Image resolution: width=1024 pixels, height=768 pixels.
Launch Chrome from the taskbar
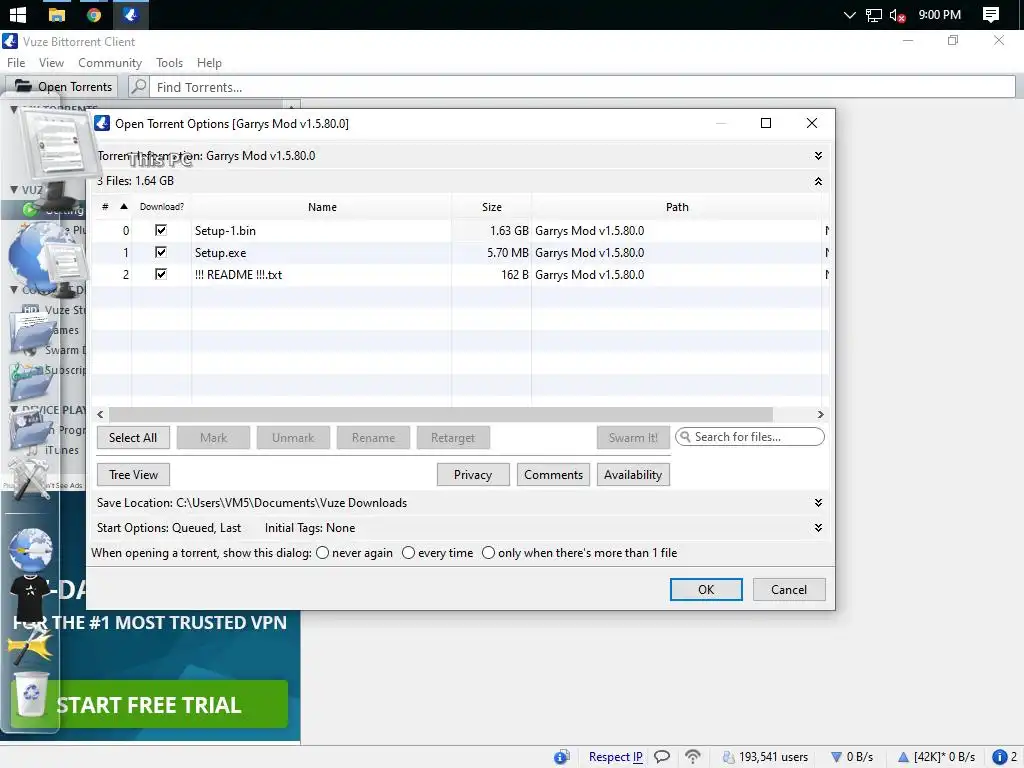coord(94,14)
